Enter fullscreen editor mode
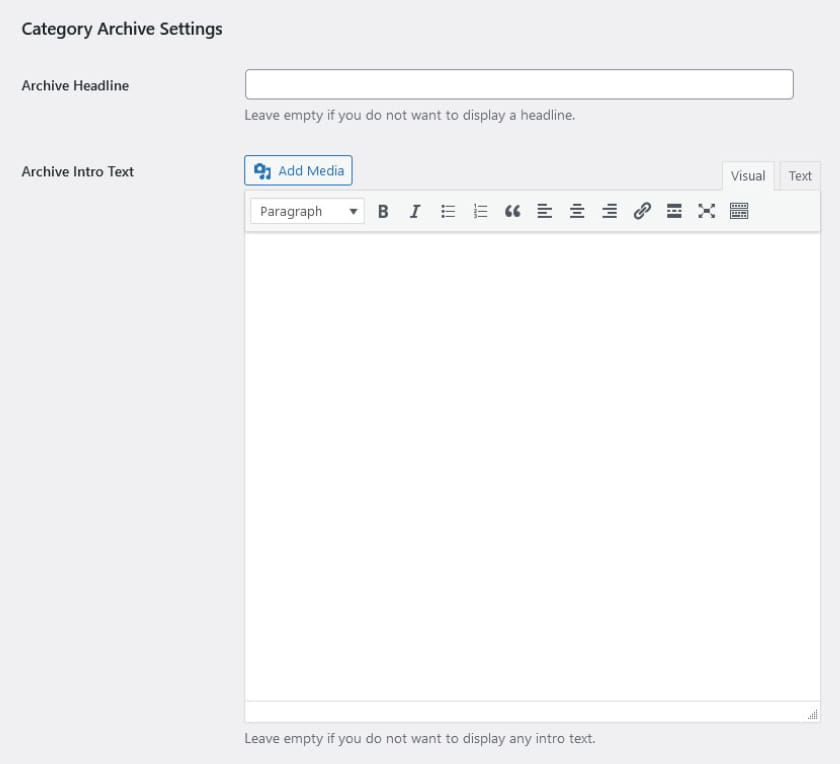 (707, 211)
